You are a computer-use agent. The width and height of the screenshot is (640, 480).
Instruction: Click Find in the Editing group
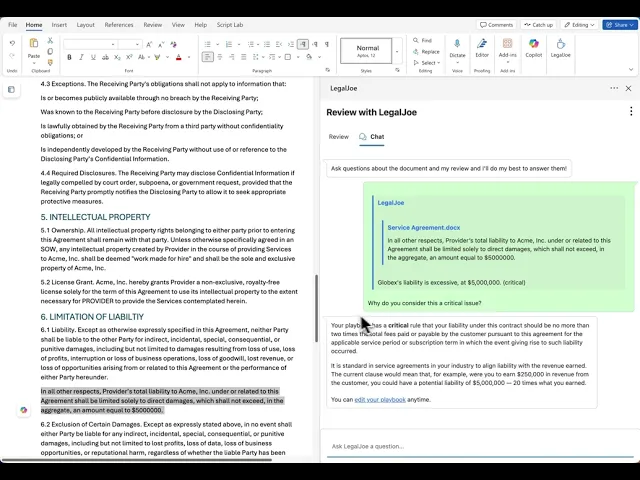click(422, 40)
